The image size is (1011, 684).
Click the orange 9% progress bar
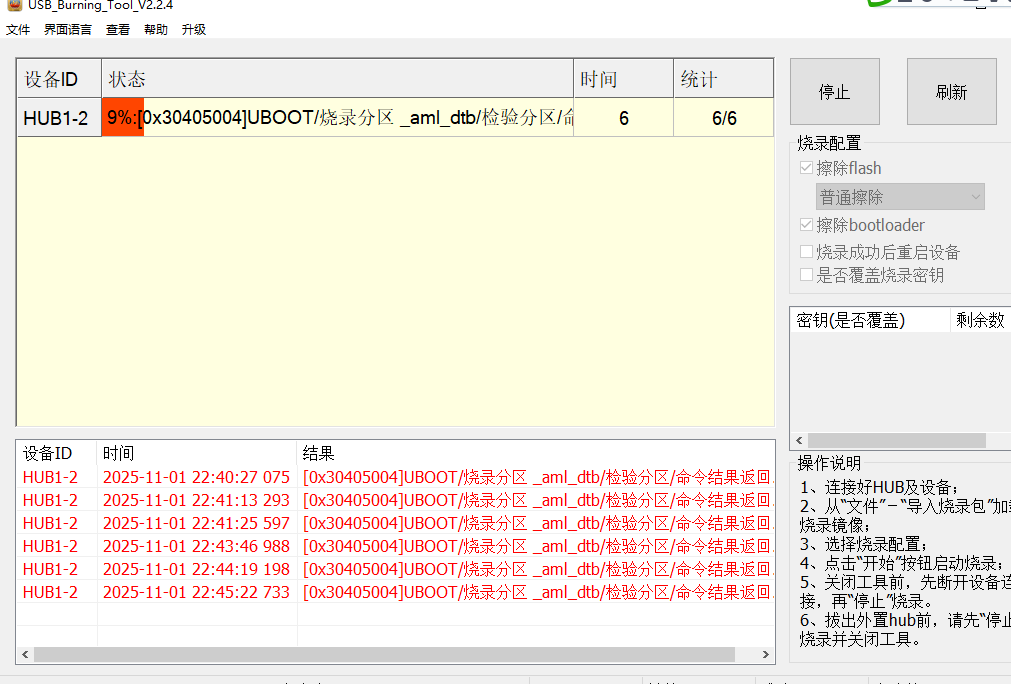click(x=123, y=118)
